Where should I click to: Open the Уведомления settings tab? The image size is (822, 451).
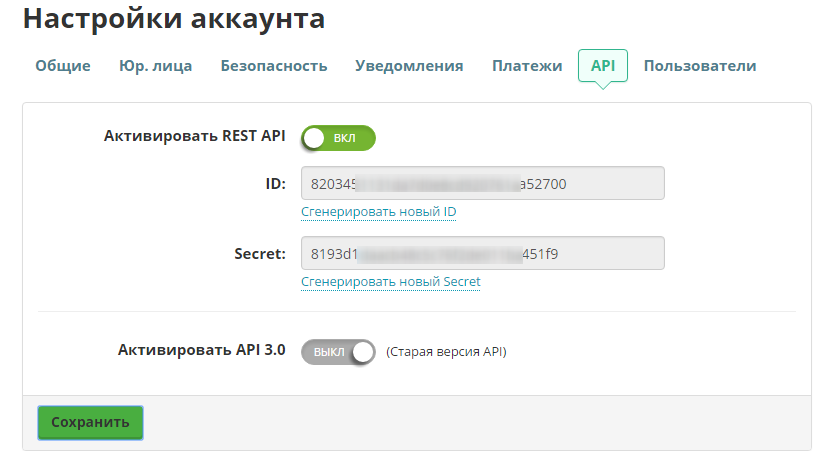click(x=409, y=66)
